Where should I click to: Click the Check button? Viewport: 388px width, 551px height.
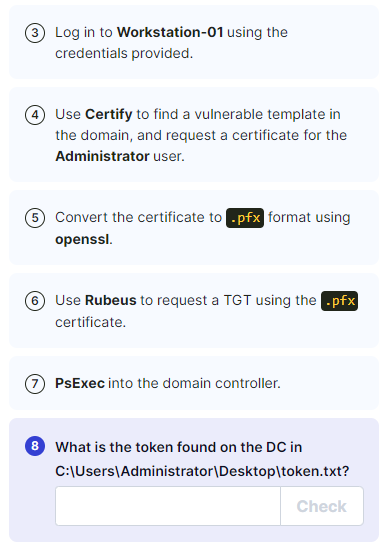tap(322, 506)
